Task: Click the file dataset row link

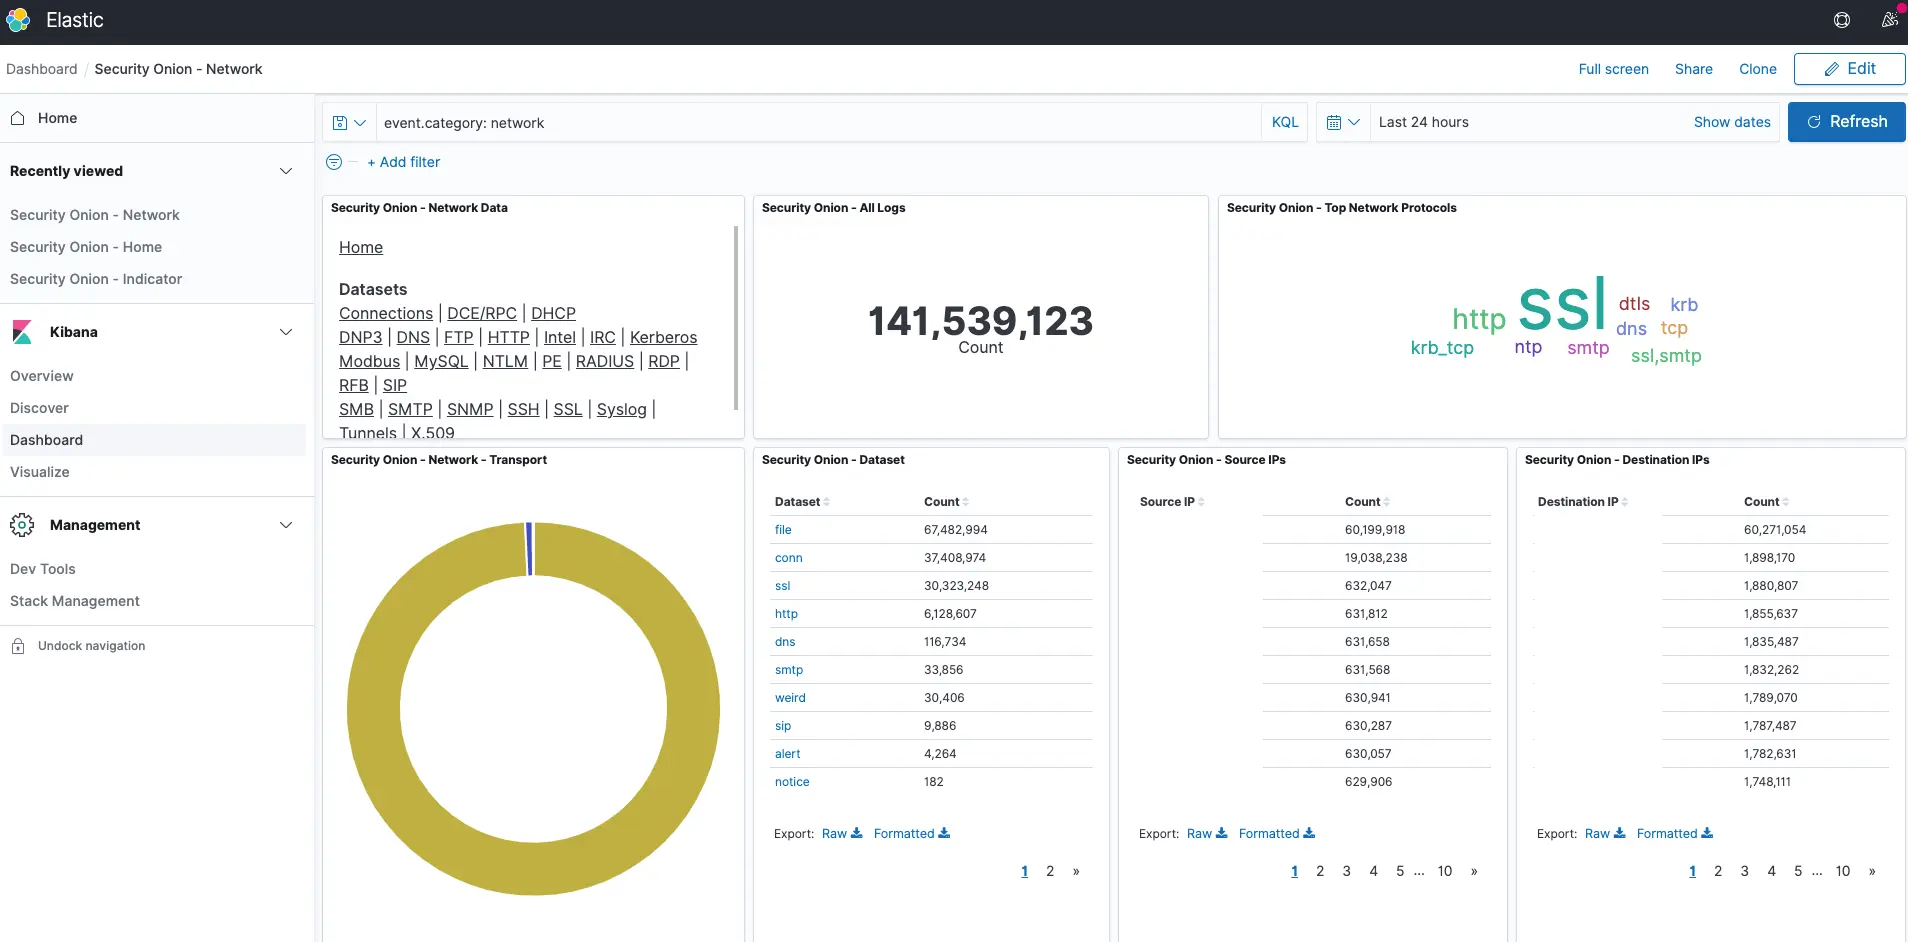Action: [x=783, y=530]
